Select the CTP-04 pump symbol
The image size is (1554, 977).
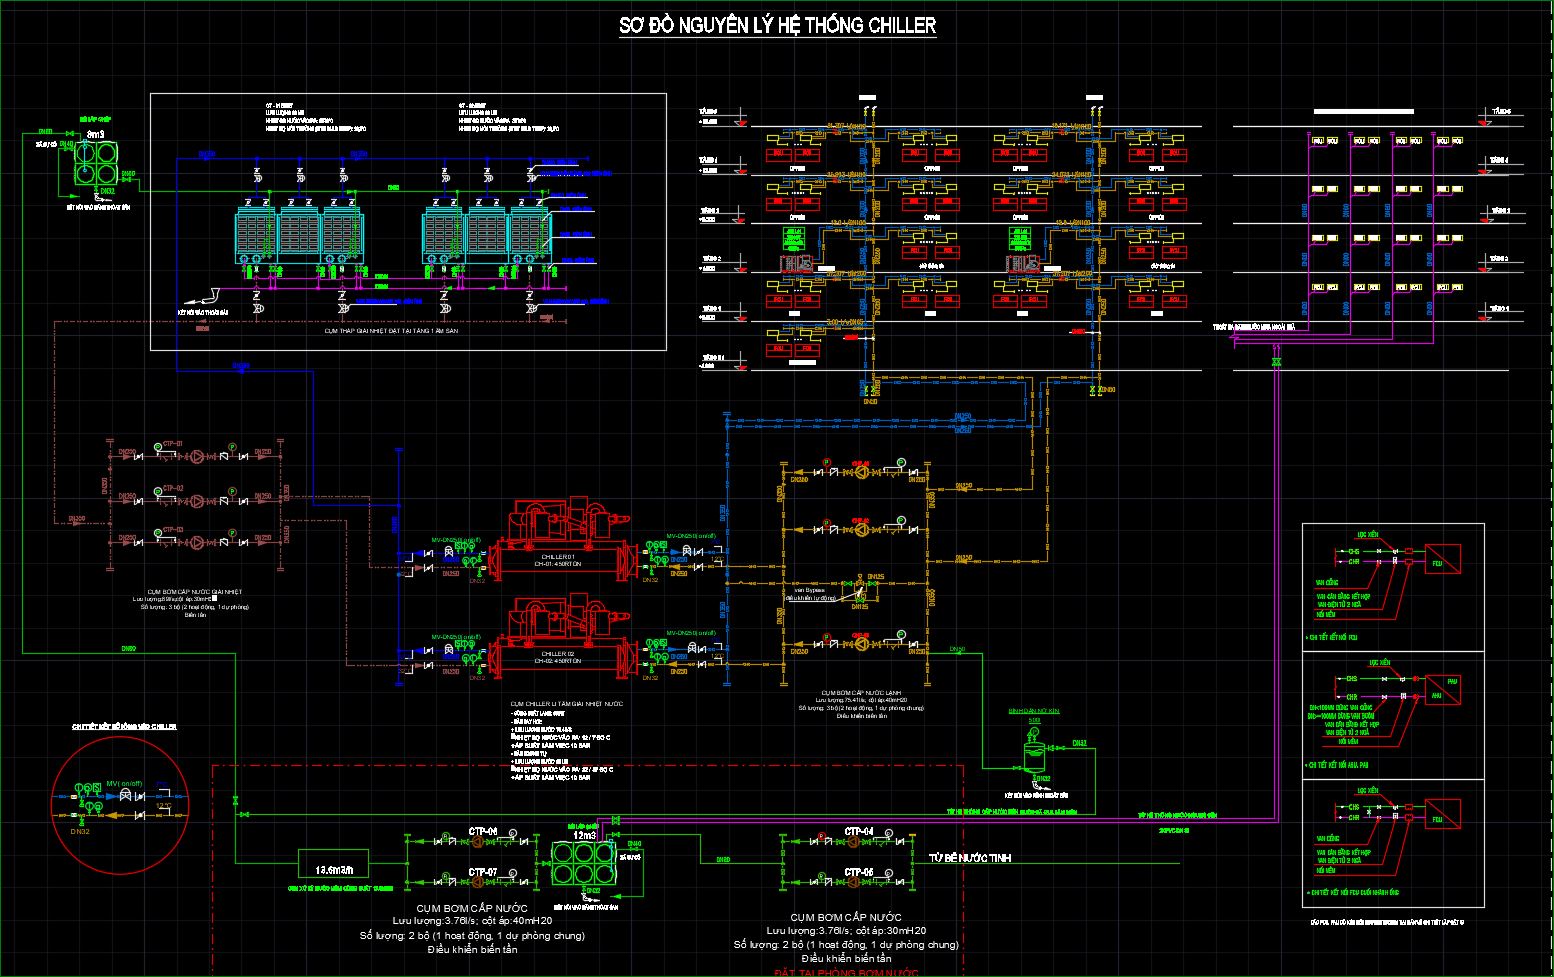pos(853,841)
